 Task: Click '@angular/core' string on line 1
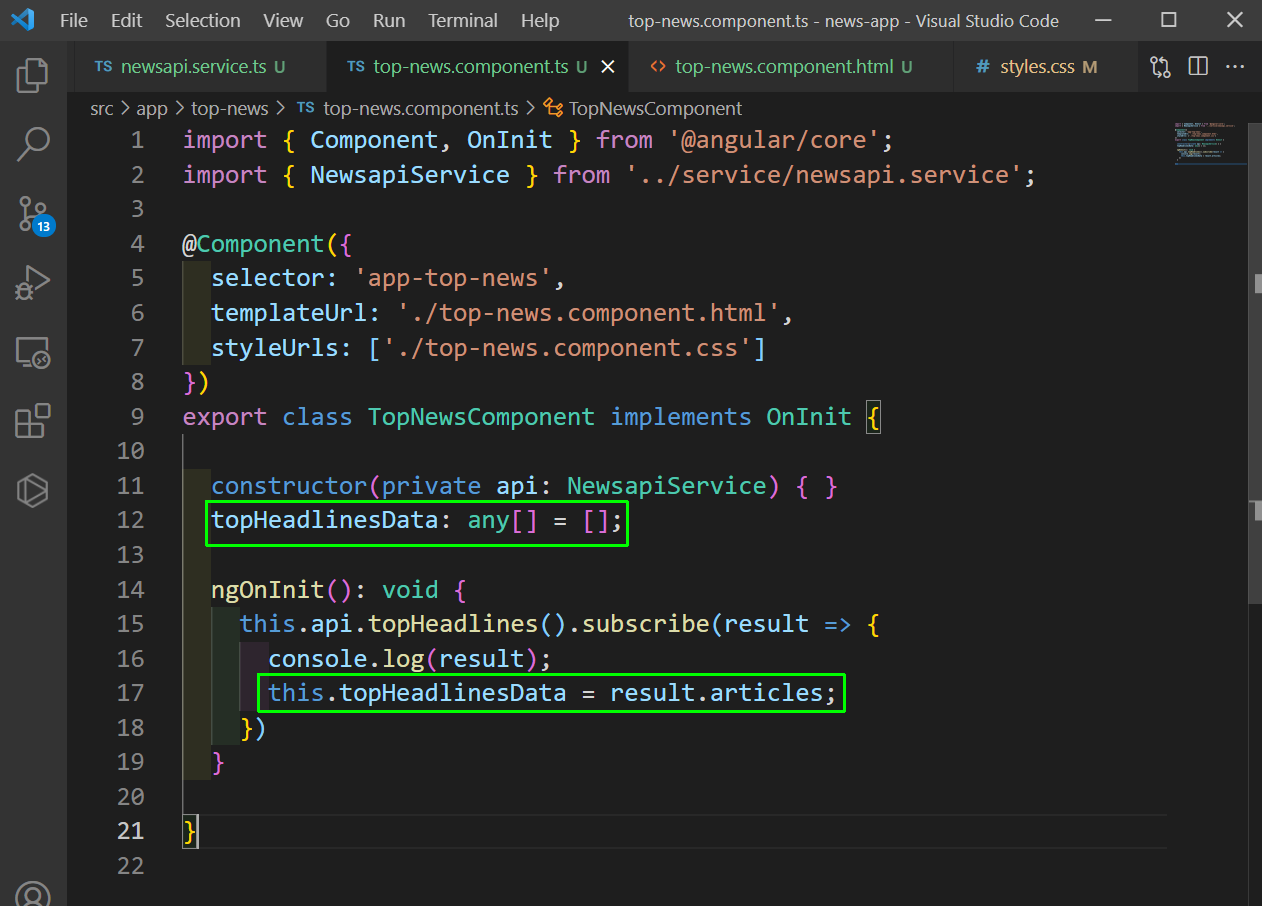tap(776, 140)
